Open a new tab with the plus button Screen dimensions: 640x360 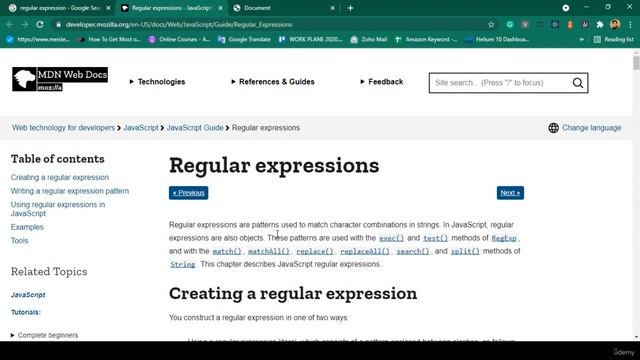(x=350, y=8)
